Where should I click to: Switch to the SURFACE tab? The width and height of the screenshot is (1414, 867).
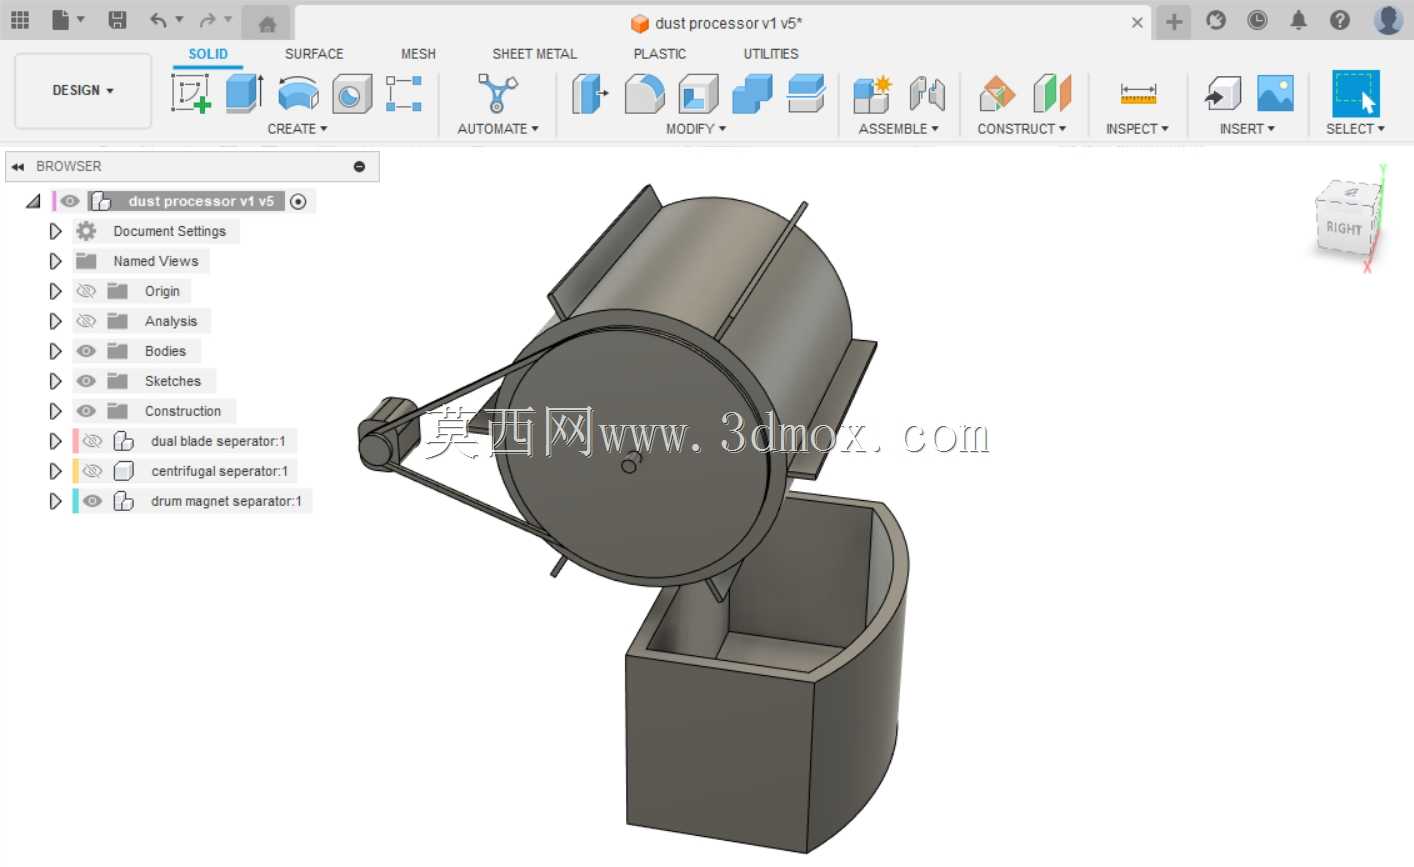pos(314,54)
